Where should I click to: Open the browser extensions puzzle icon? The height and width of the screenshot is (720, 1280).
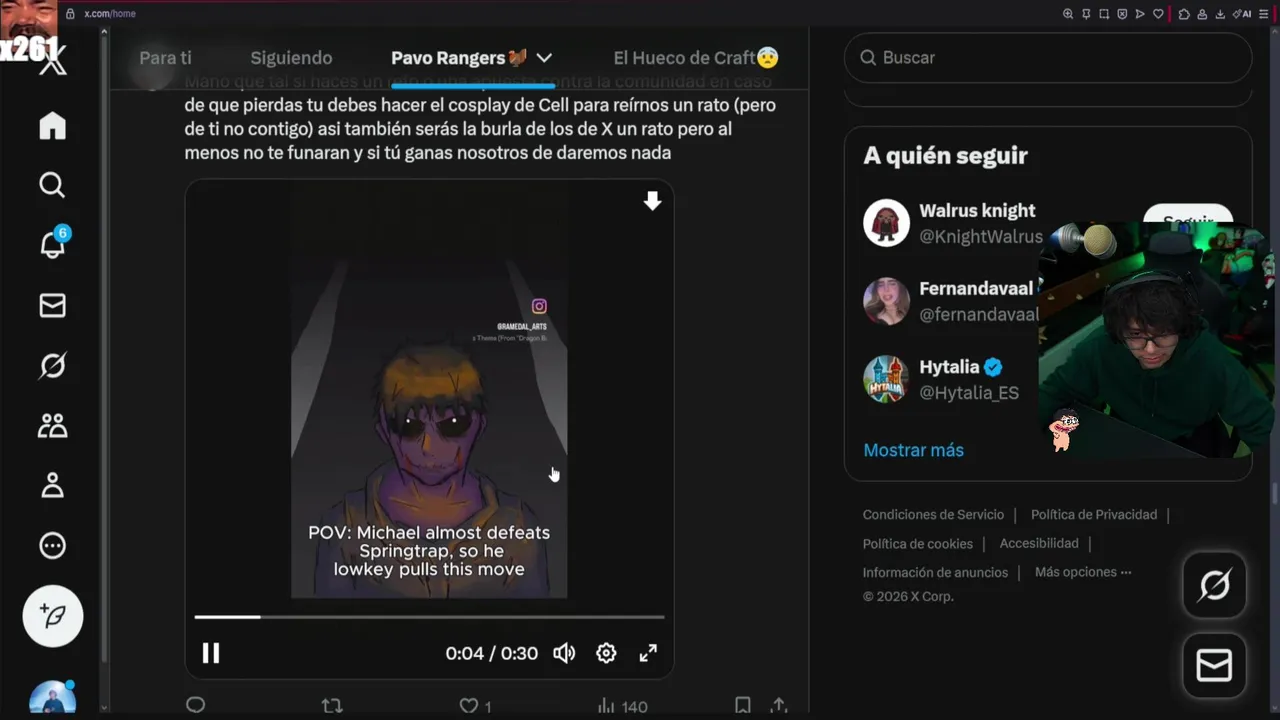tap(1184, 14)
